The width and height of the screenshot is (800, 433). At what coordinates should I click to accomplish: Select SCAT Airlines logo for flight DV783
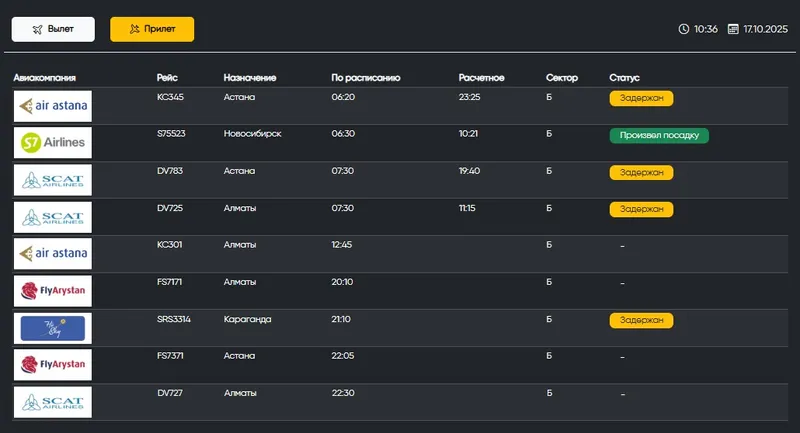tap(53, 180)
